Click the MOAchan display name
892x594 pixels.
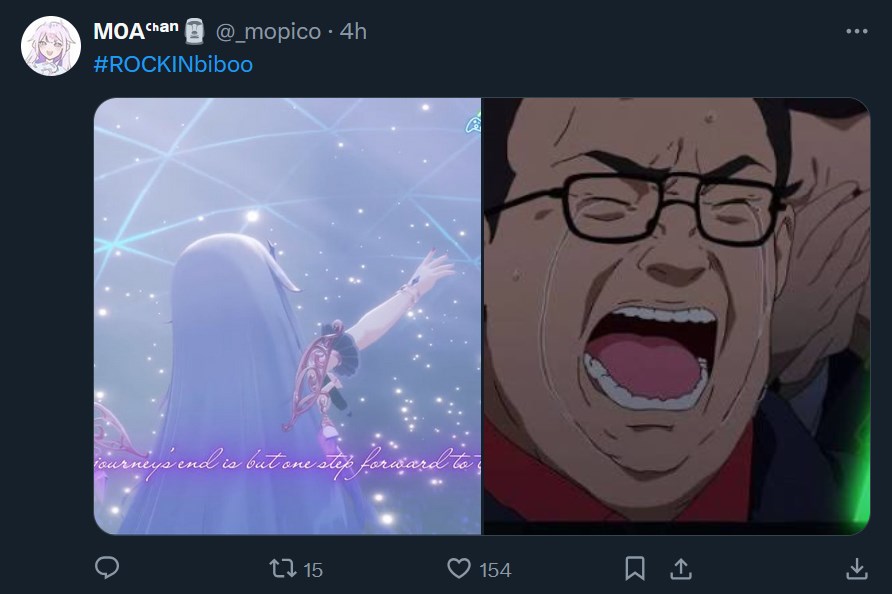point(135,31)
